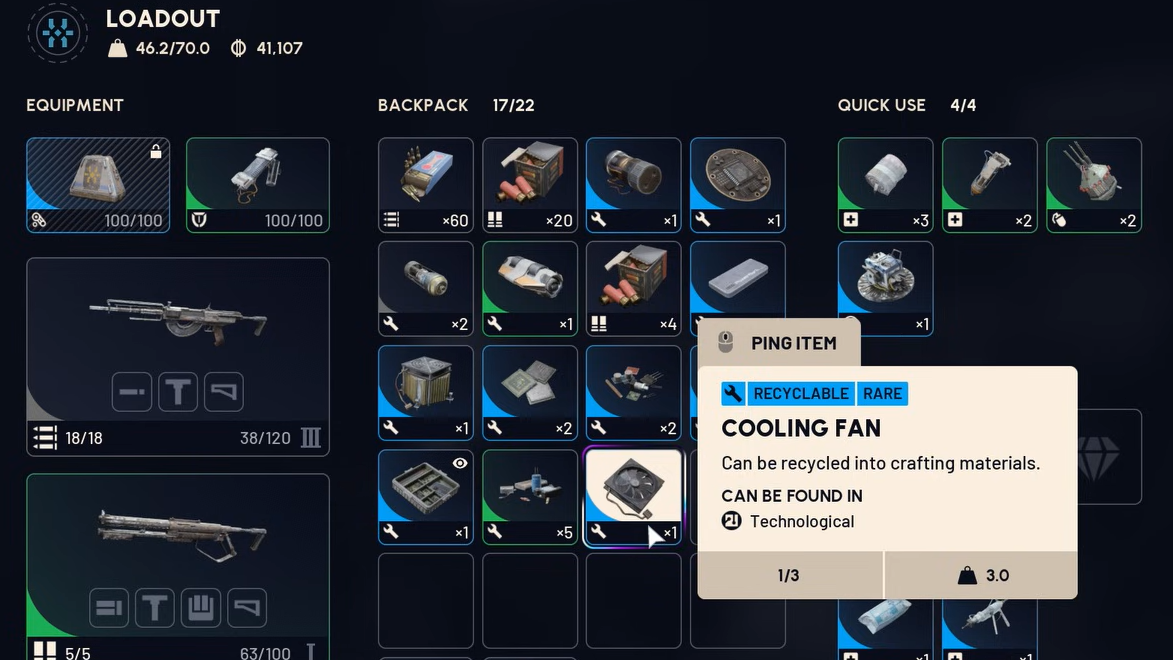
Task: Click the Ping Item prompt
Action: tap(780, 343)
